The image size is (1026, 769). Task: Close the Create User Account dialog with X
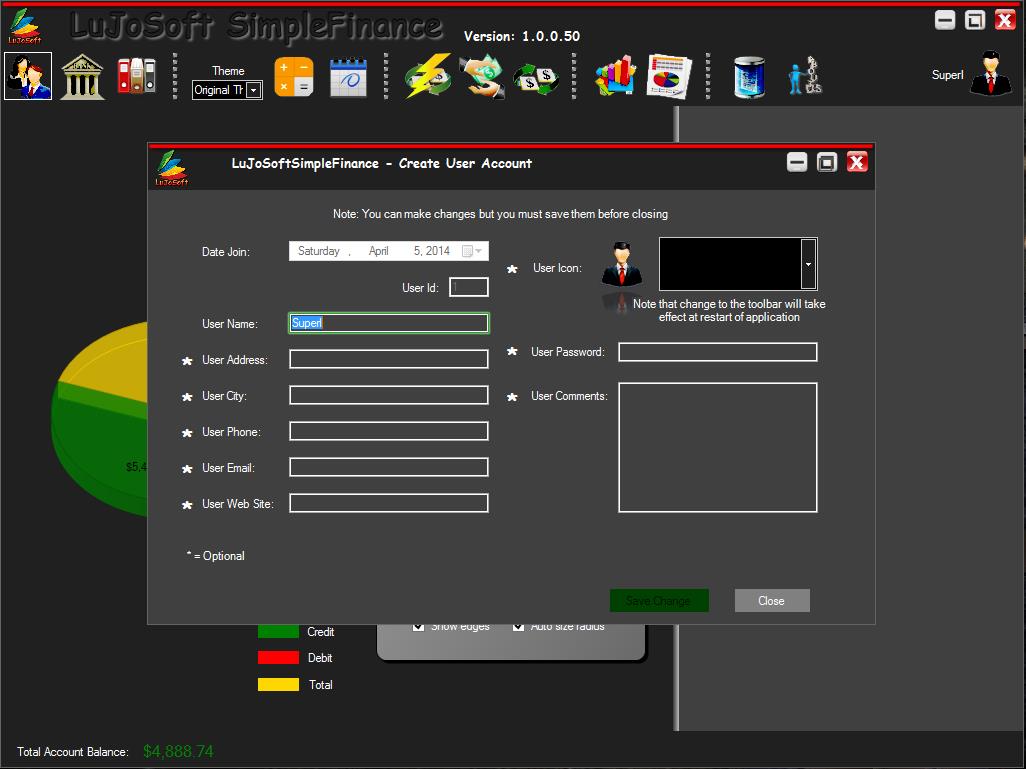857,162
